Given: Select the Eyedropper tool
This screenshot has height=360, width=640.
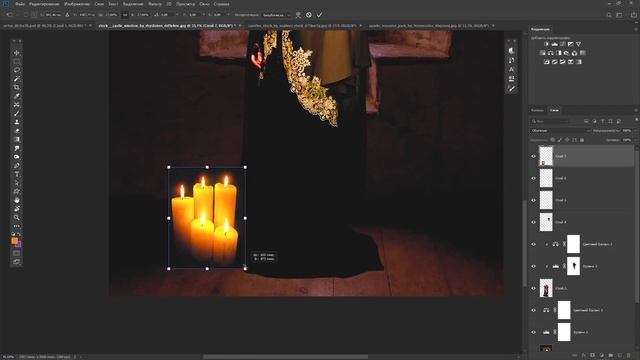Looking at the screenshot, I should pyautogui.click(x=16, y=96).
